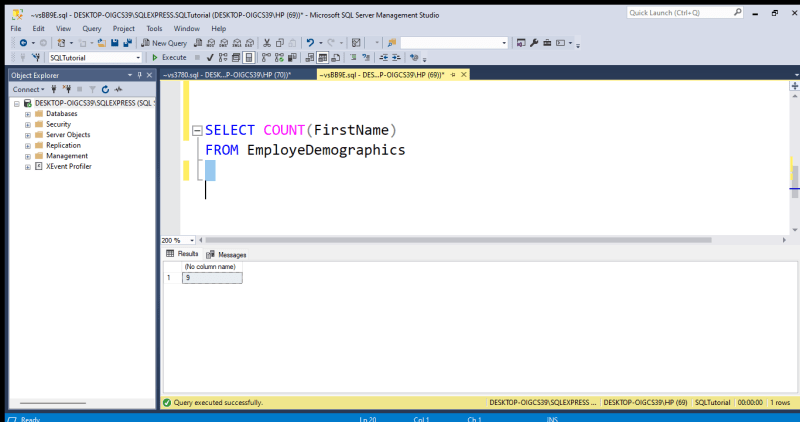Click the Activity Monitor icon in Object Explorer
The height and width of the screenshot is (422, 800).
coord(118,89)
